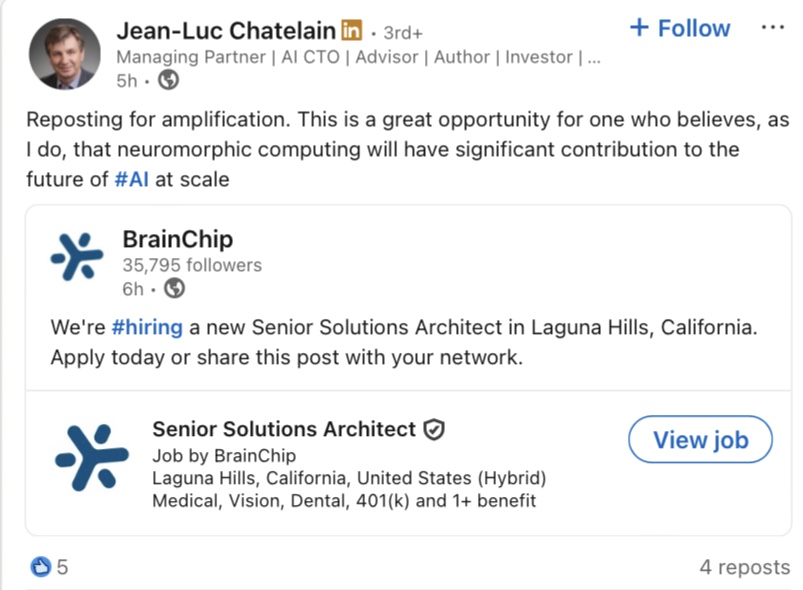Click the globe visibility icon under author
803x590 pixels.
[x=168, y=81]
